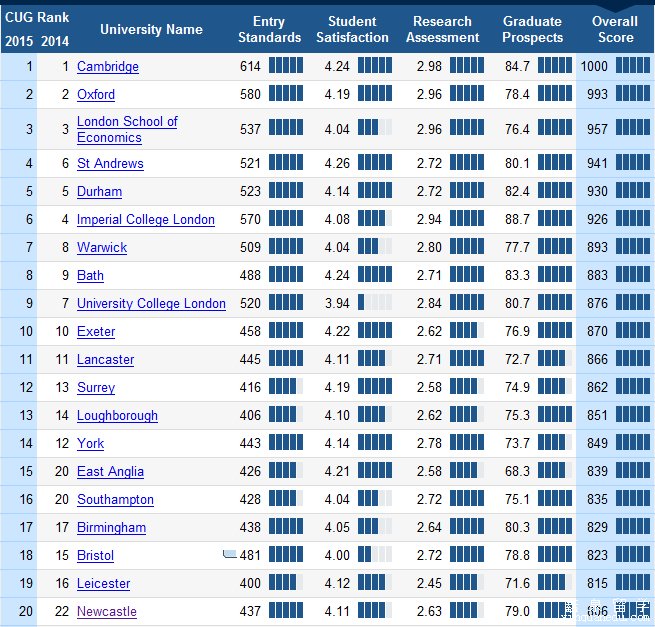Image resolution: width=655 pixels, height=627 pixels.
Task: Click London School of Economics link
Action: pos(127,129)
